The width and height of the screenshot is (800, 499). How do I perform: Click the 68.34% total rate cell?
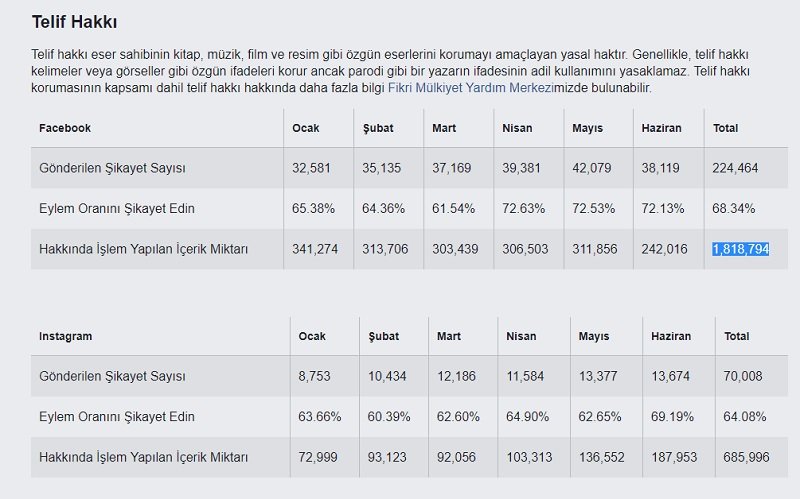[x=733, y=208]
